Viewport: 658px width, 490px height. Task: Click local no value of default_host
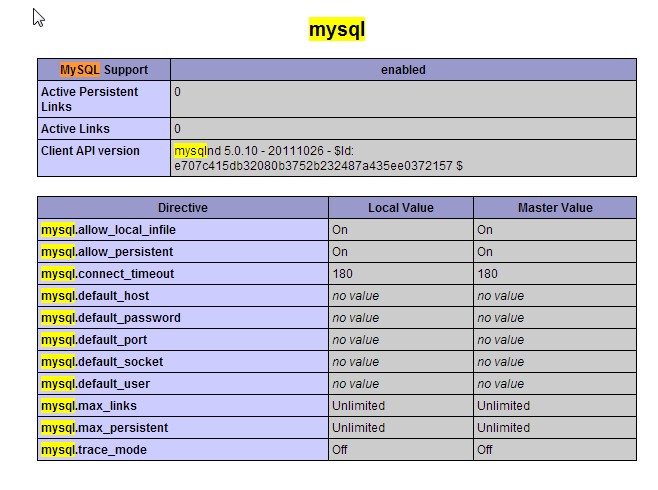356,296
